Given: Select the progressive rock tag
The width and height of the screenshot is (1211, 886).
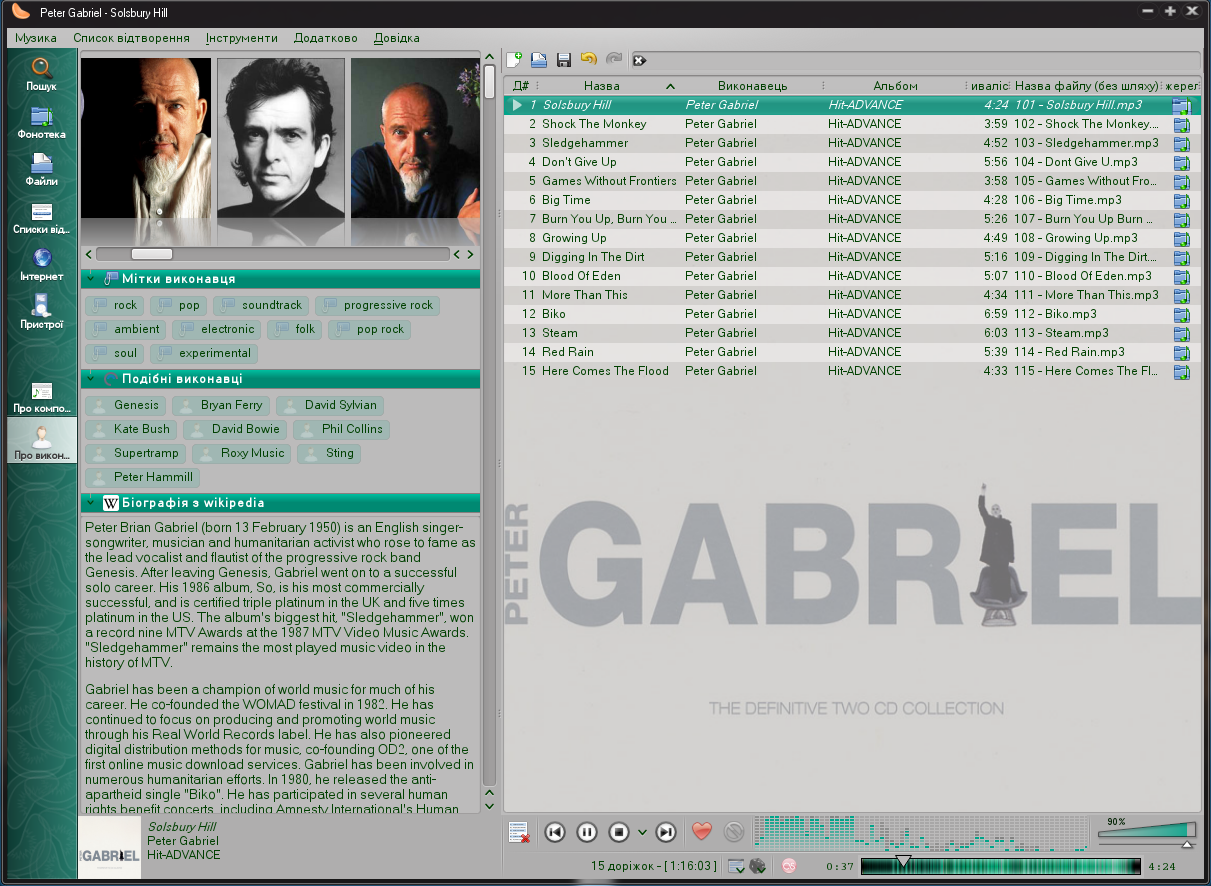Looking at the screenshot, I should (378, 305).
